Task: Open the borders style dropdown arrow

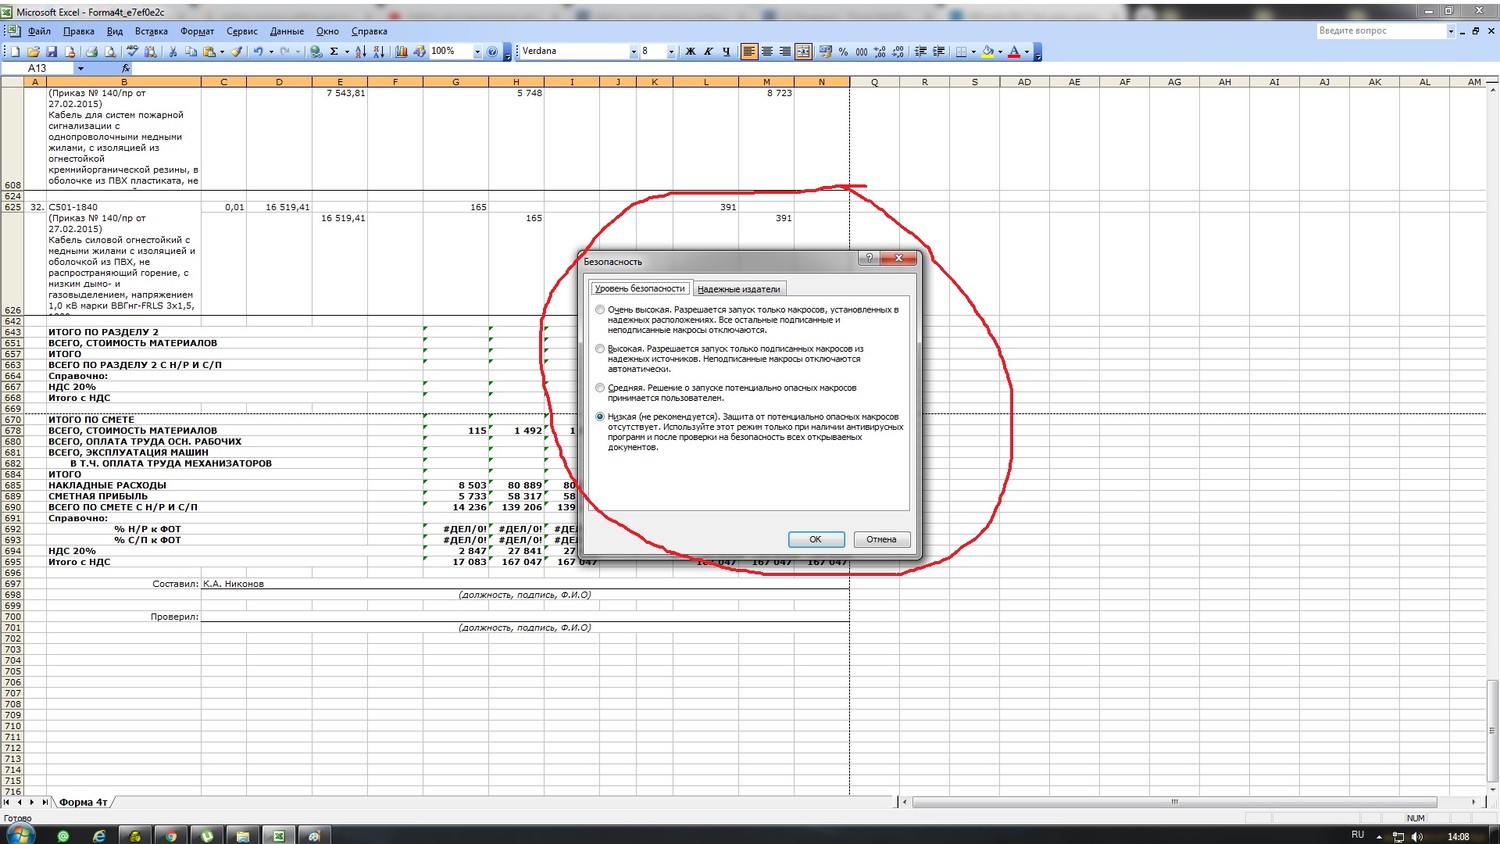Action: coord(973,51)
